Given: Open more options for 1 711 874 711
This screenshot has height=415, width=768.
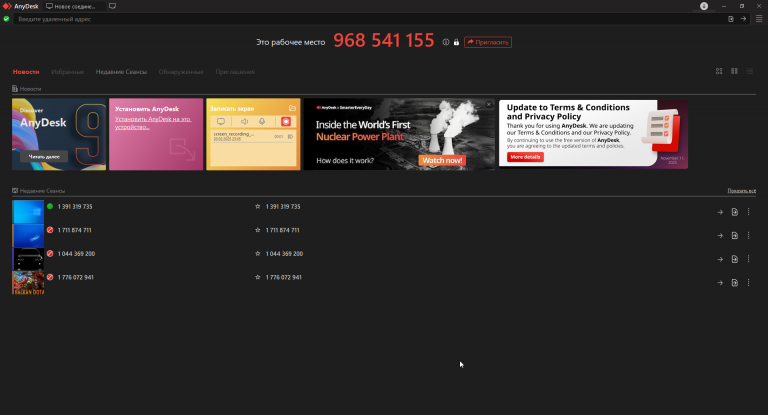Looking at the screenshot, I should point(748,235).
